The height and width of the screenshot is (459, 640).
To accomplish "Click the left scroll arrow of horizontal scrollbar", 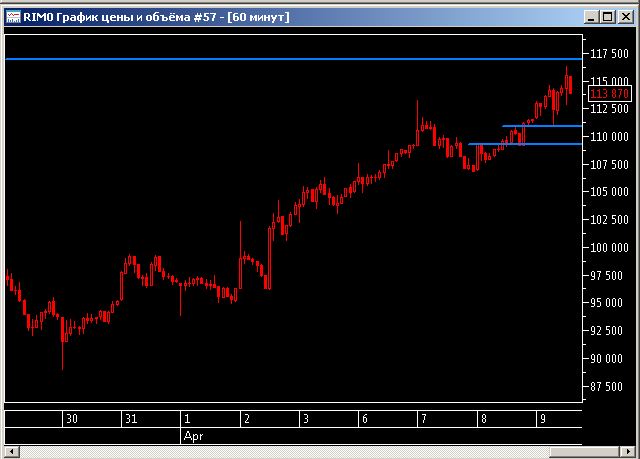I will pos(12,452).
